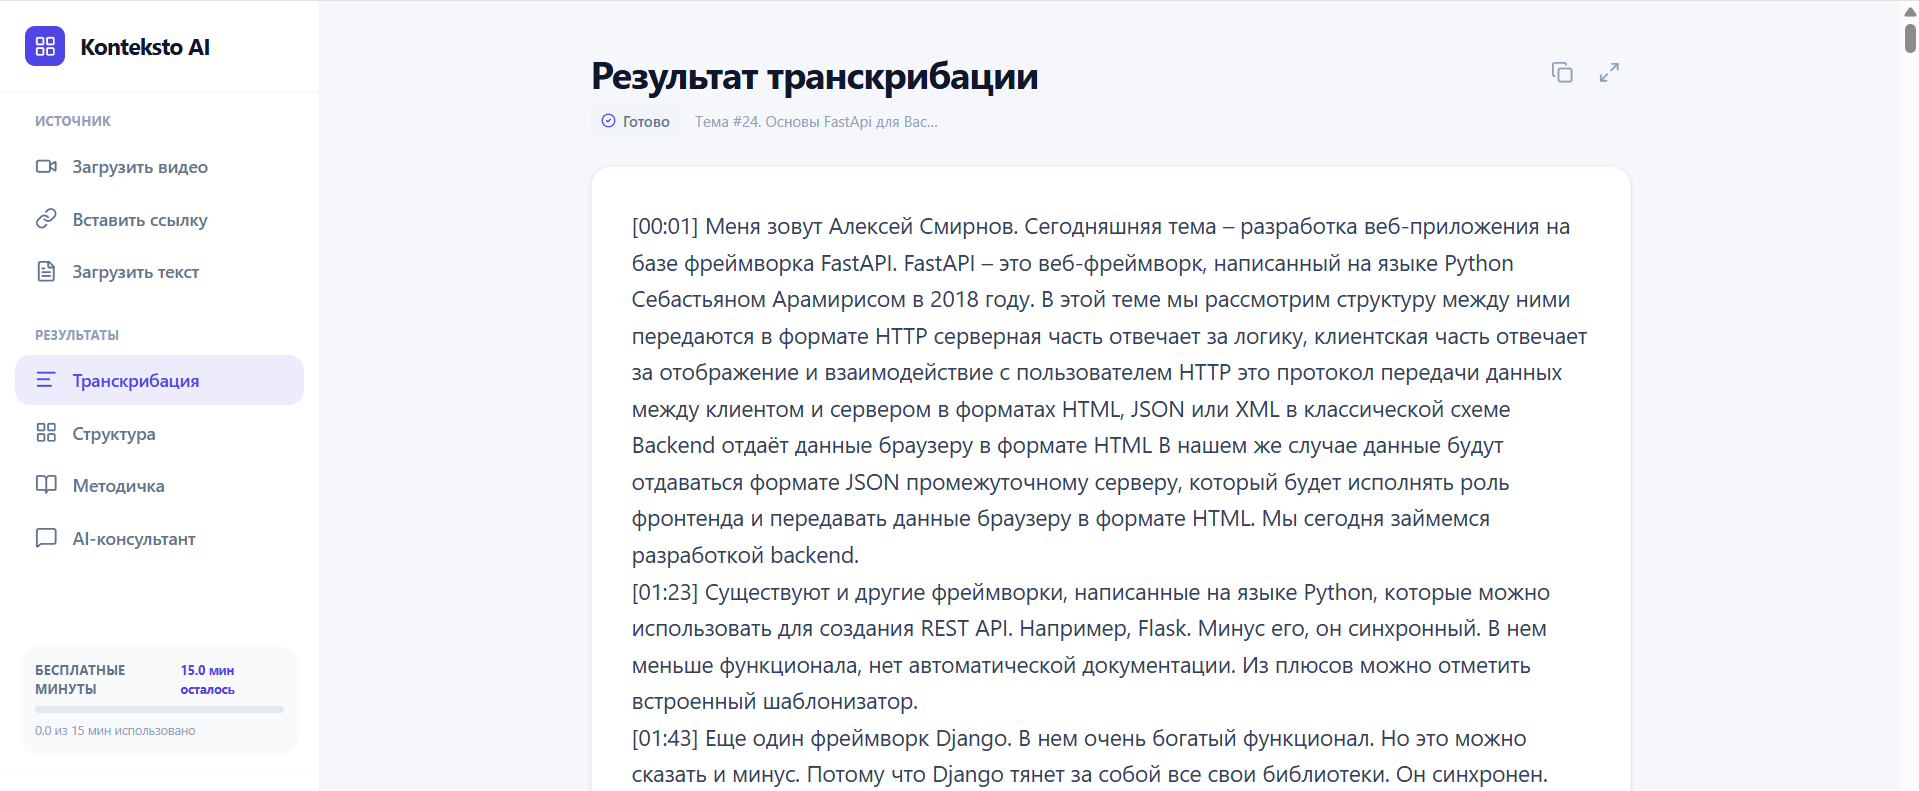Viewport: 1919px width, 791px height.
Task: Click the [01:43] timestamp in transcript
Action: [x=665, y=739]
